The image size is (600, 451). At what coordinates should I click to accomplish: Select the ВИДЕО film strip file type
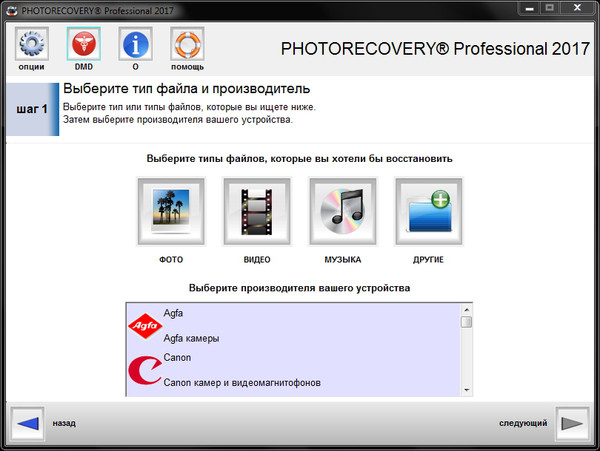click(257, 211)
